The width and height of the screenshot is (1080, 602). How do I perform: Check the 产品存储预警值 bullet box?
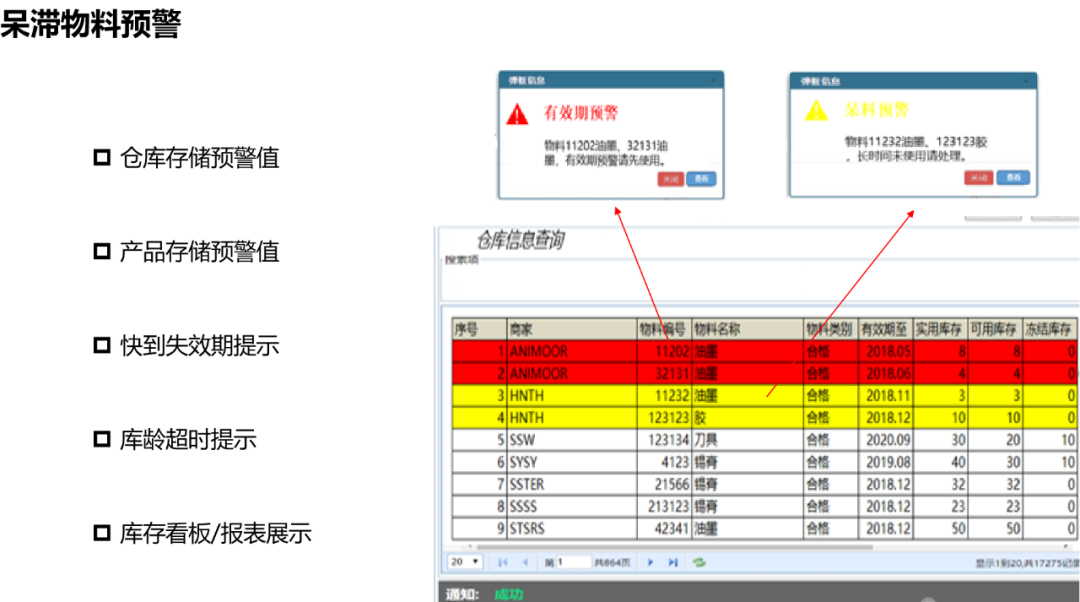coord(102,251)
